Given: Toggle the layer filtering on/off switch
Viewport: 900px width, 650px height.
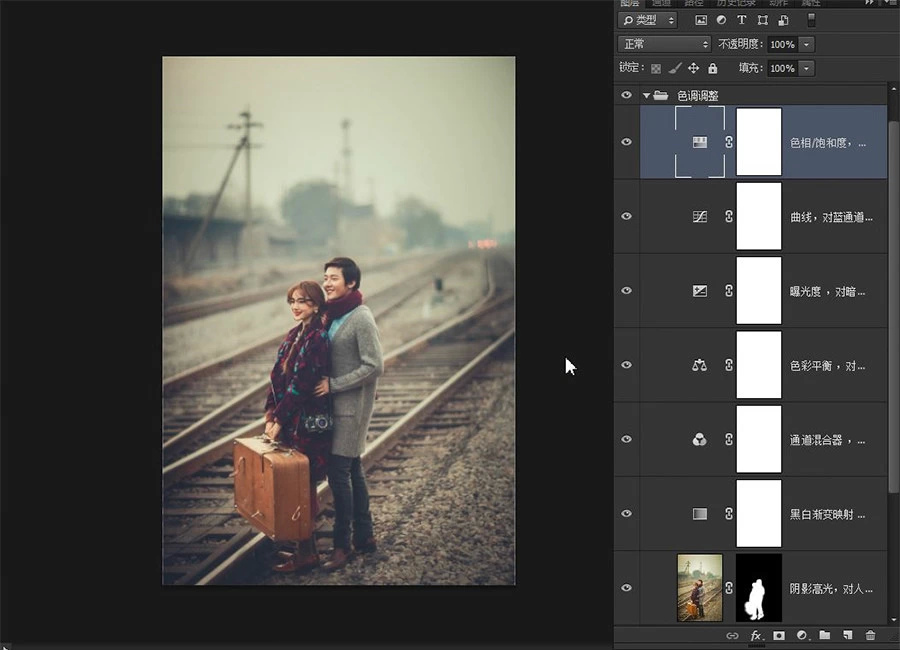Looking at the screenshot, I should [811, 20].
